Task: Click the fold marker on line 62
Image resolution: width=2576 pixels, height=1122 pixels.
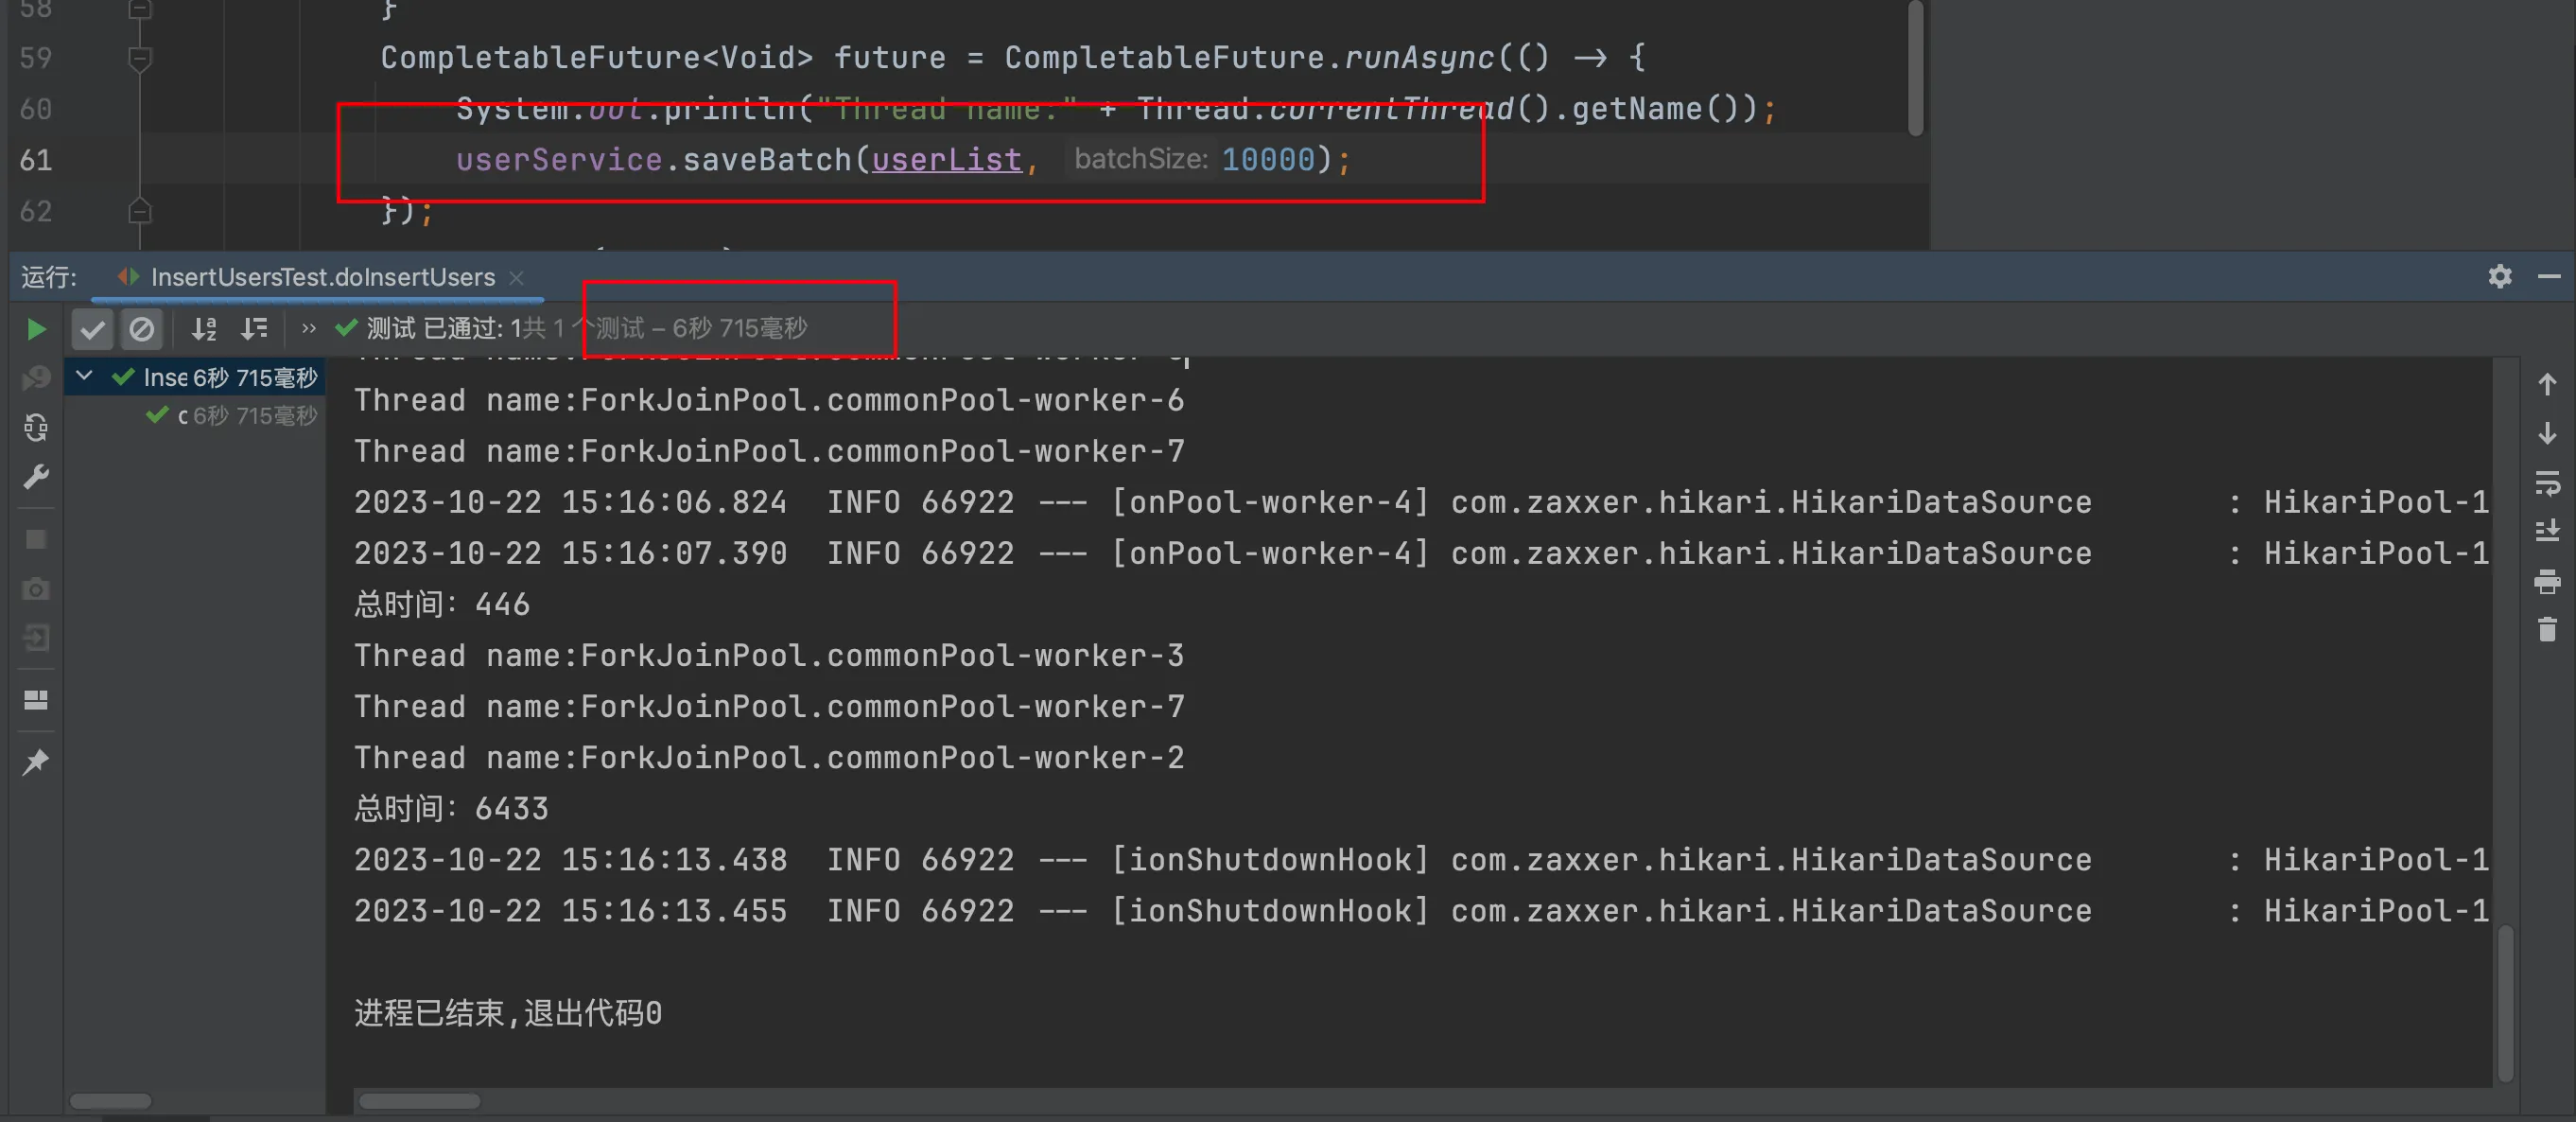Action: point(140,211)
